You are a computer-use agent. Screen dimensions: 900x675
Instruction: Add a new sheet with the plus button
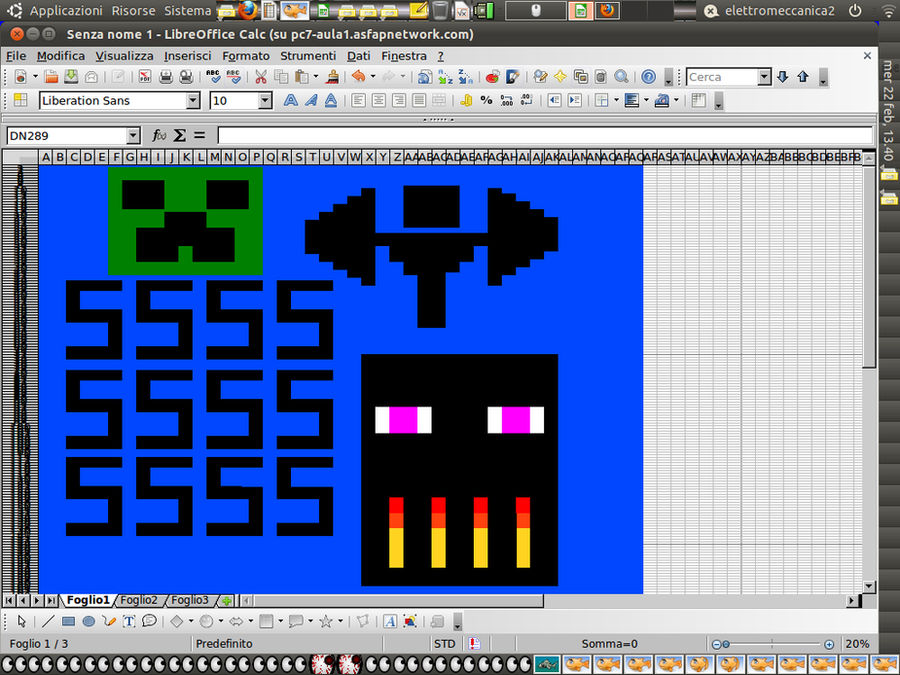pos(227,600)
